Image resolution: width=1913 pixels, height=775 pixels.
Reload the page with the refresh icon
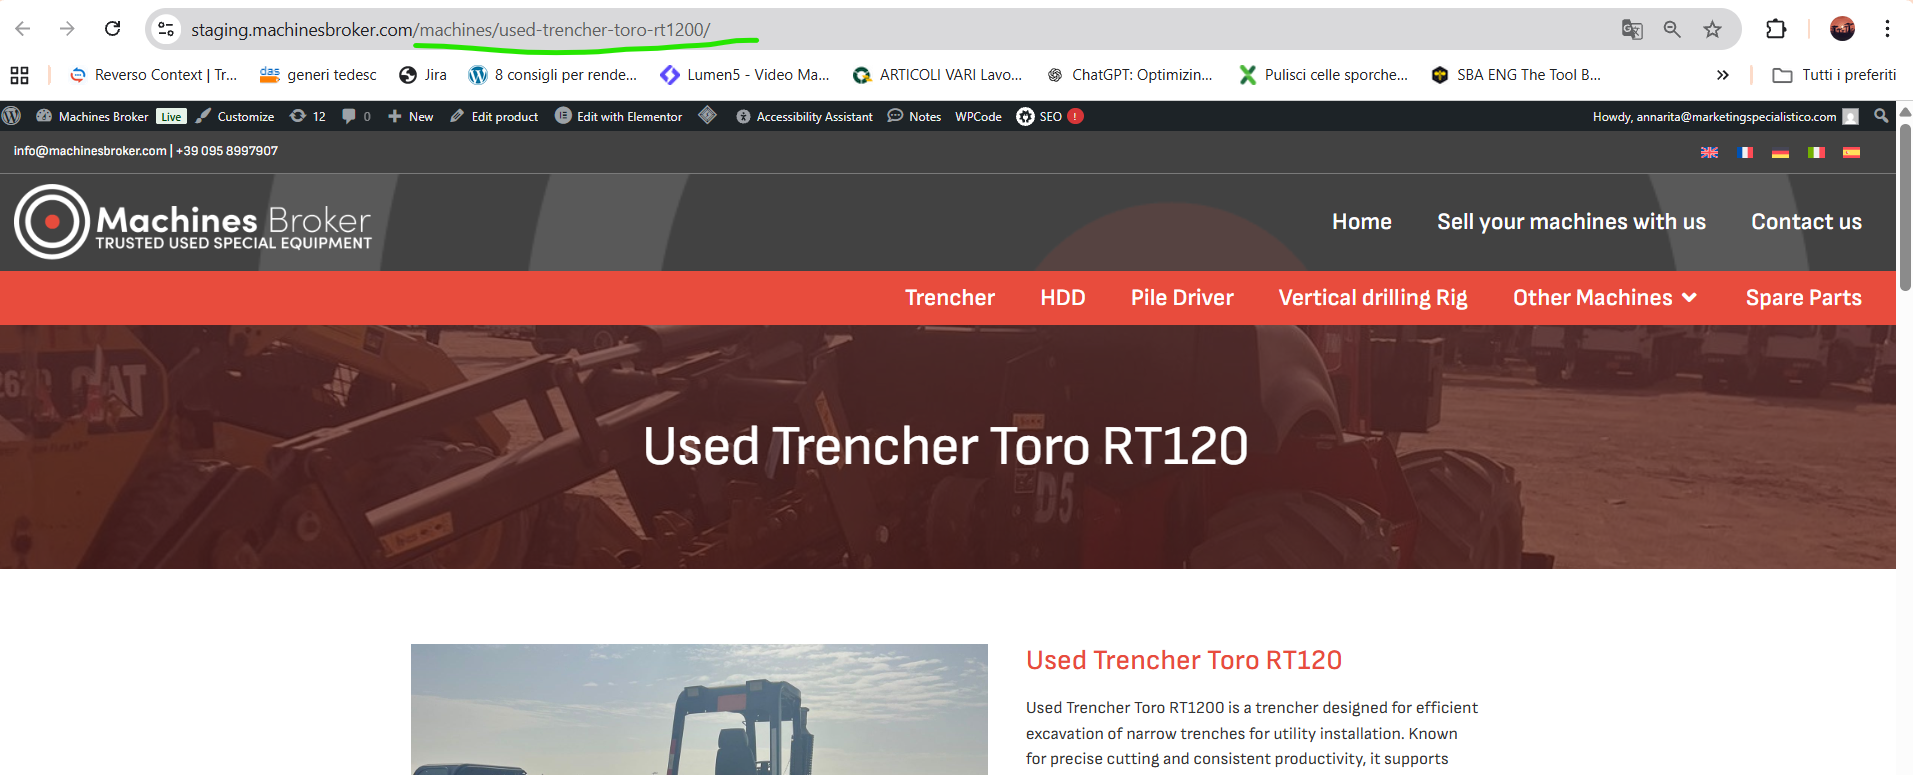coord(113,29)
